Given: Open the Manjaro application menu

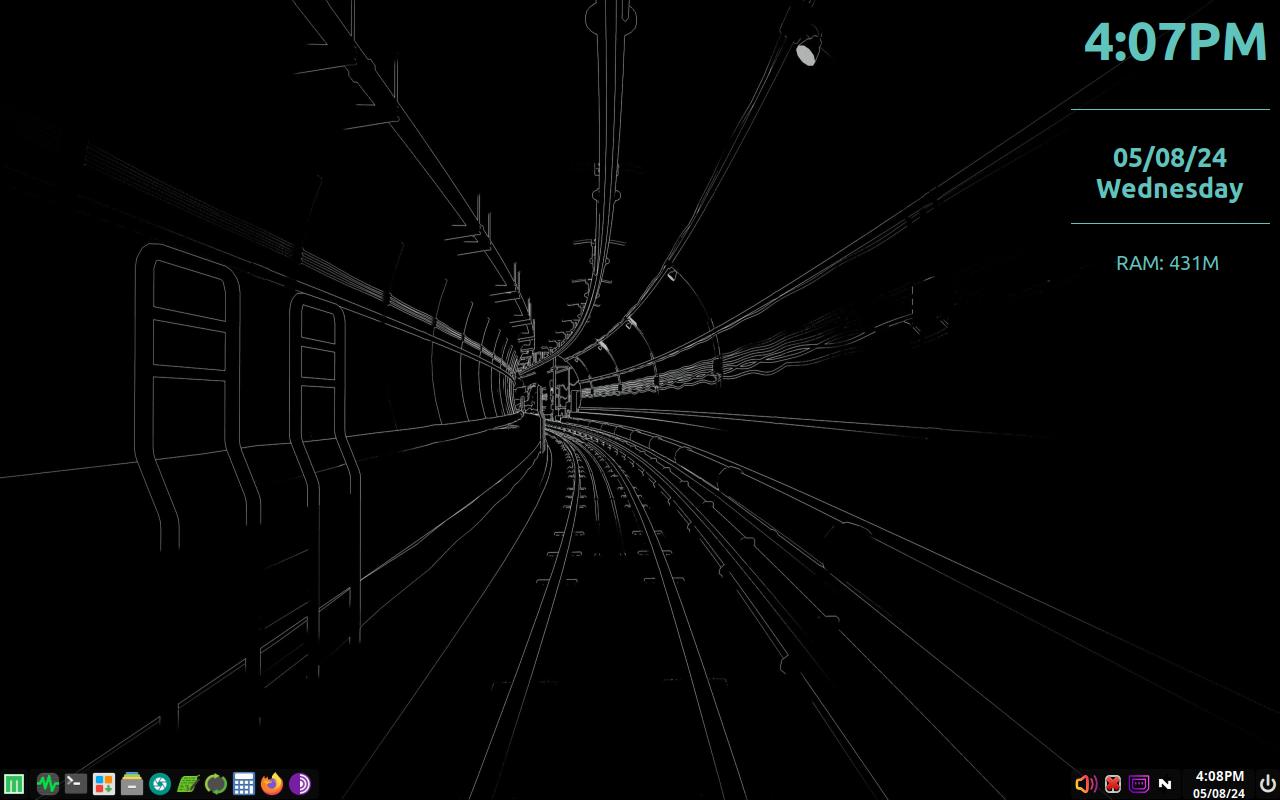Looking at the screenshot, I should (14, 784).
